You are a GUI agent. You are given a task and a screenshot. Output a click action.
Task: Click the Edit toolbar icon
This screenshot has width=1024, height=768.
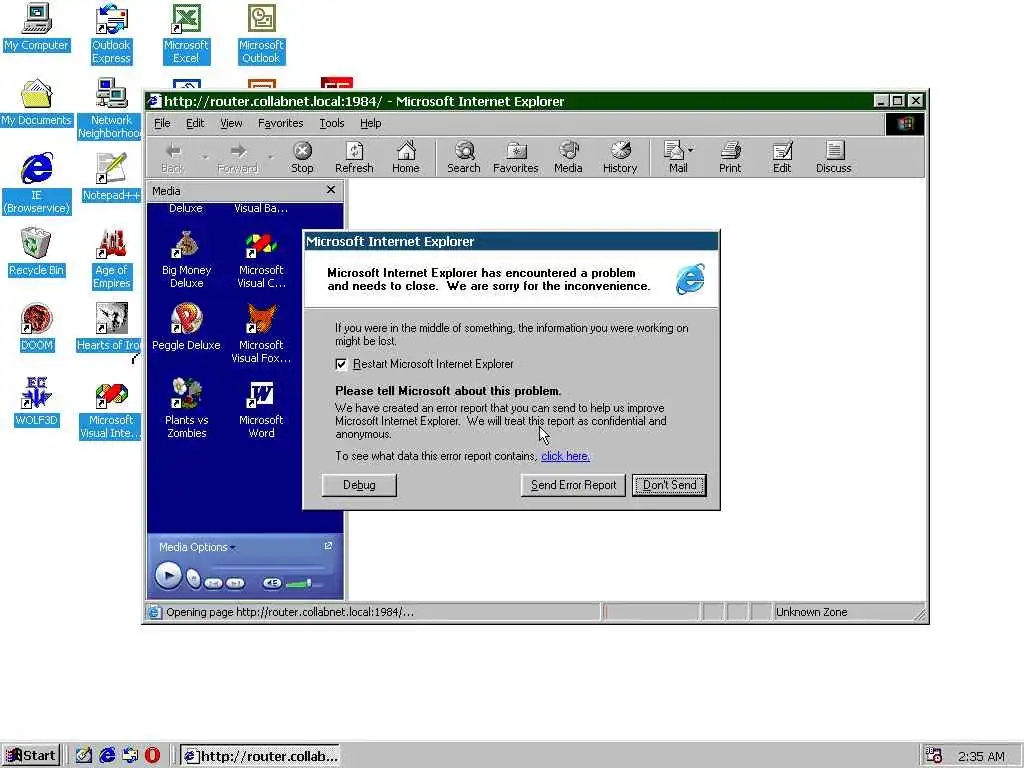pyautogui.click(x=782, y=157)
